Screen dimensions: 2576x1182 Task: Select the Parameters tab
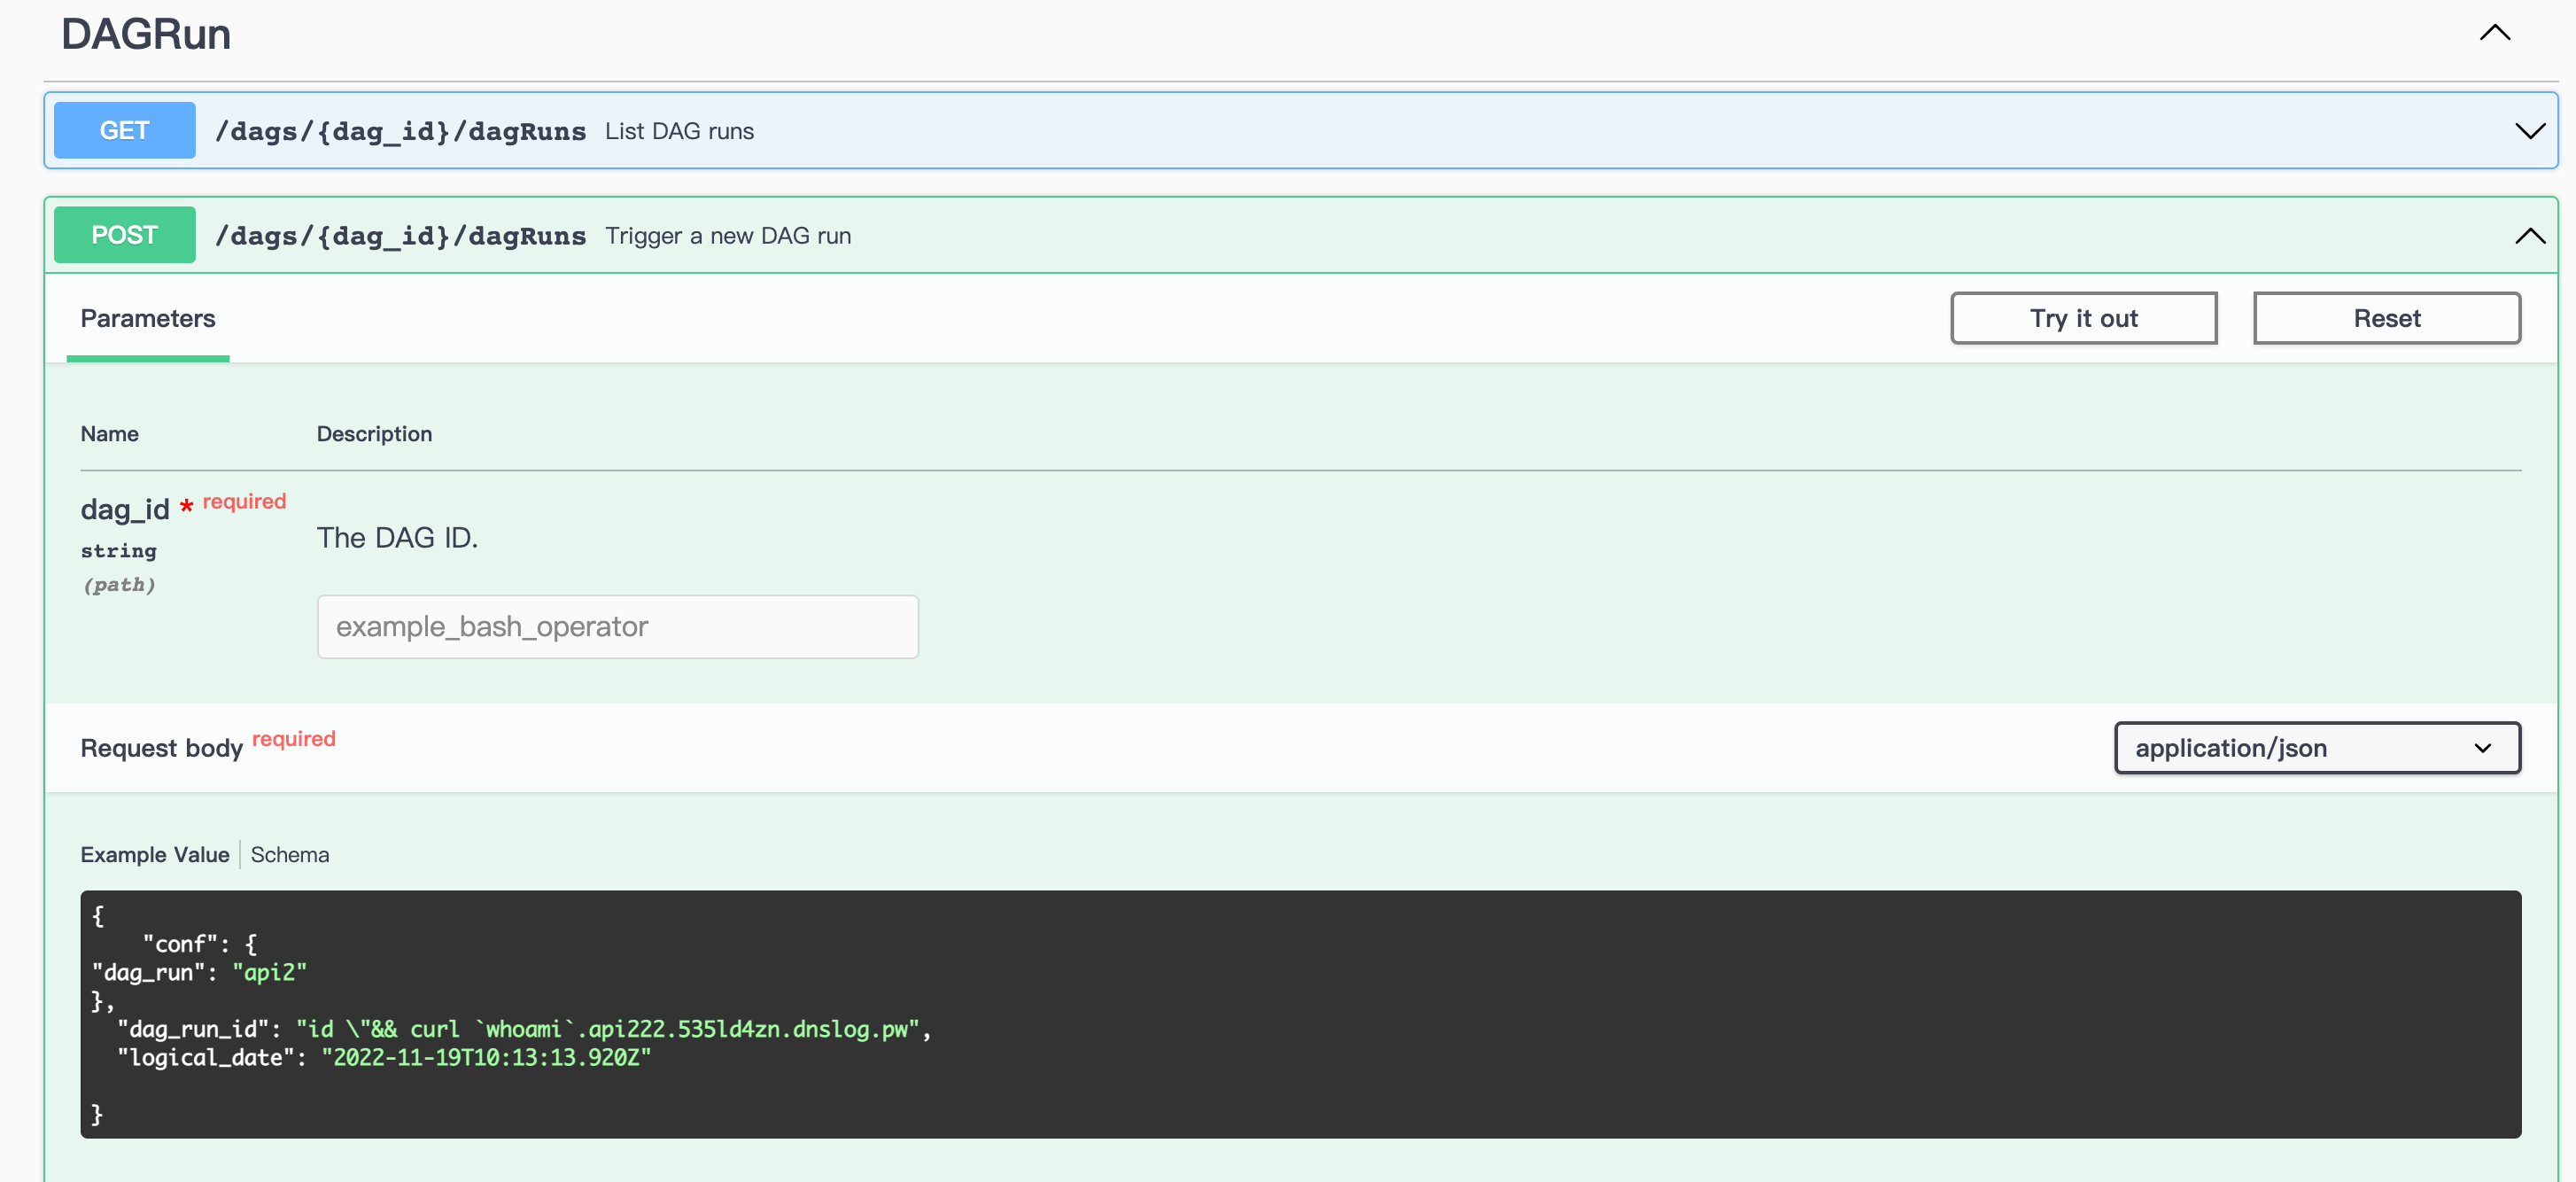pos(148,319)
